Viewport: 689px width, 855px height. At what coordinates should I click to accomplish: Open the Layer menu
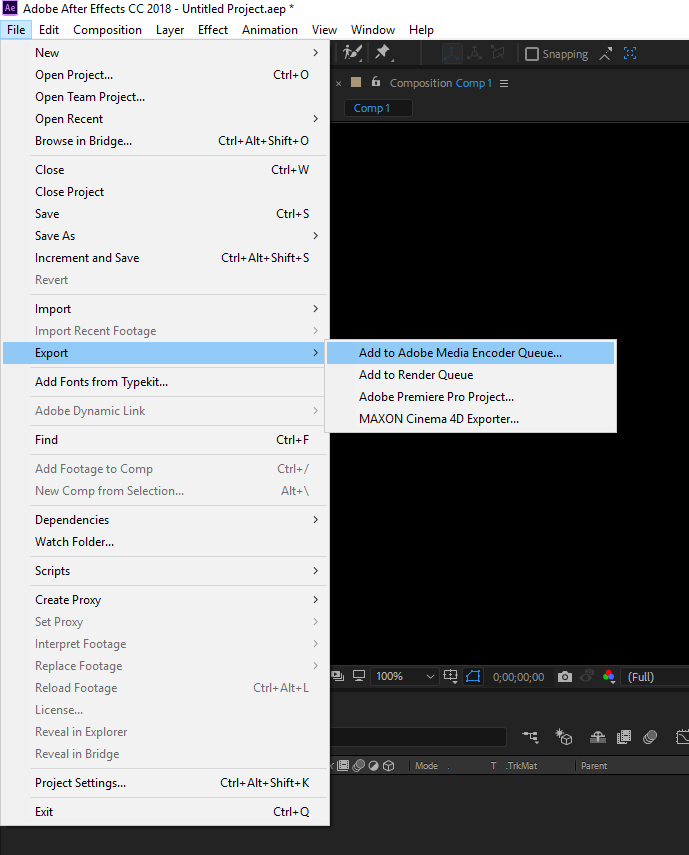170,30
